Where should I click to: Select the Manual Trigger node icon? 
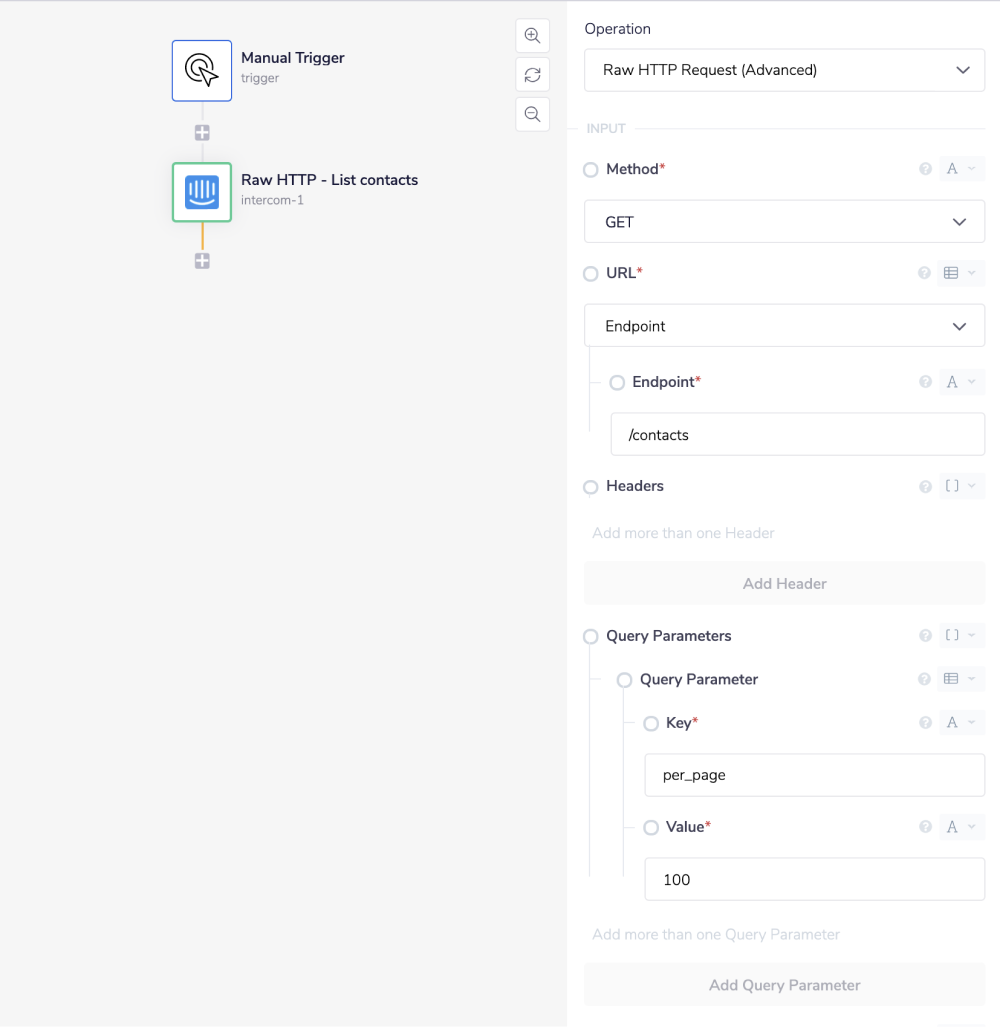coord(201,70)
